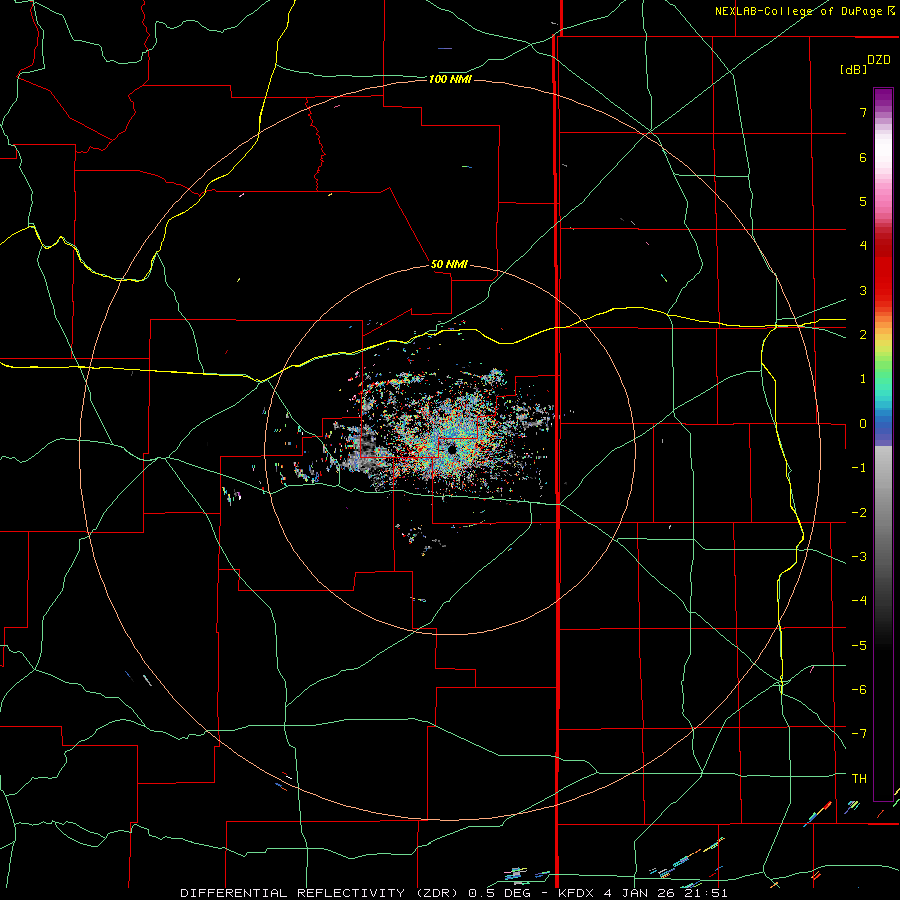Click the [dB] units label
The height and width of the screenshot is (900, 900).
853,69
